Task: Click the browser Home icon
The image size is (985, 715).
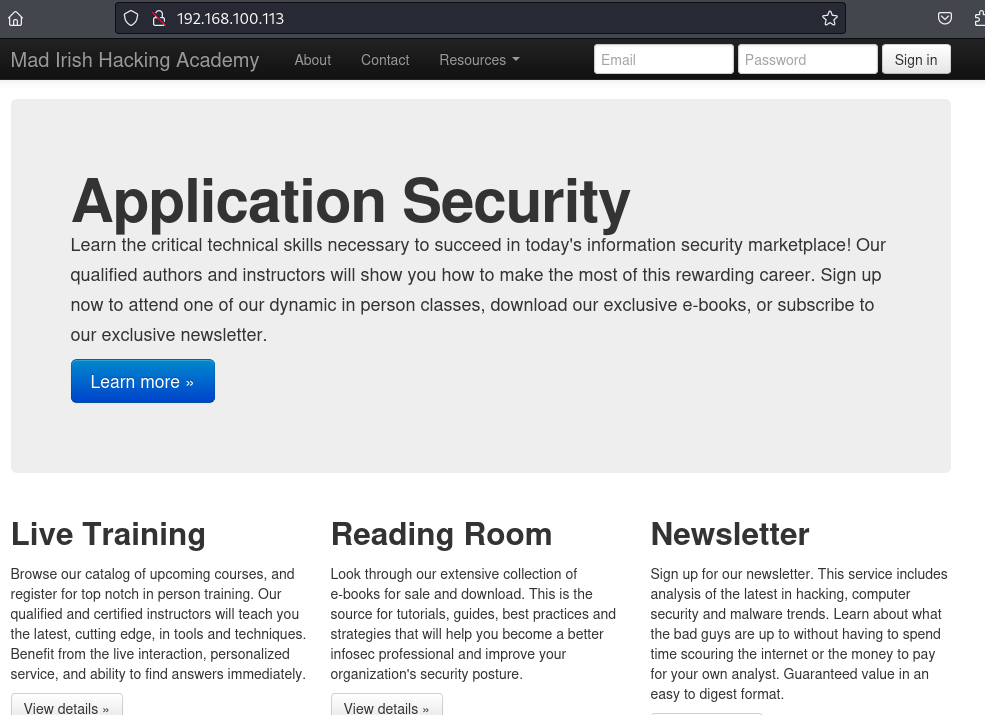Action: [x=16, y=18]
